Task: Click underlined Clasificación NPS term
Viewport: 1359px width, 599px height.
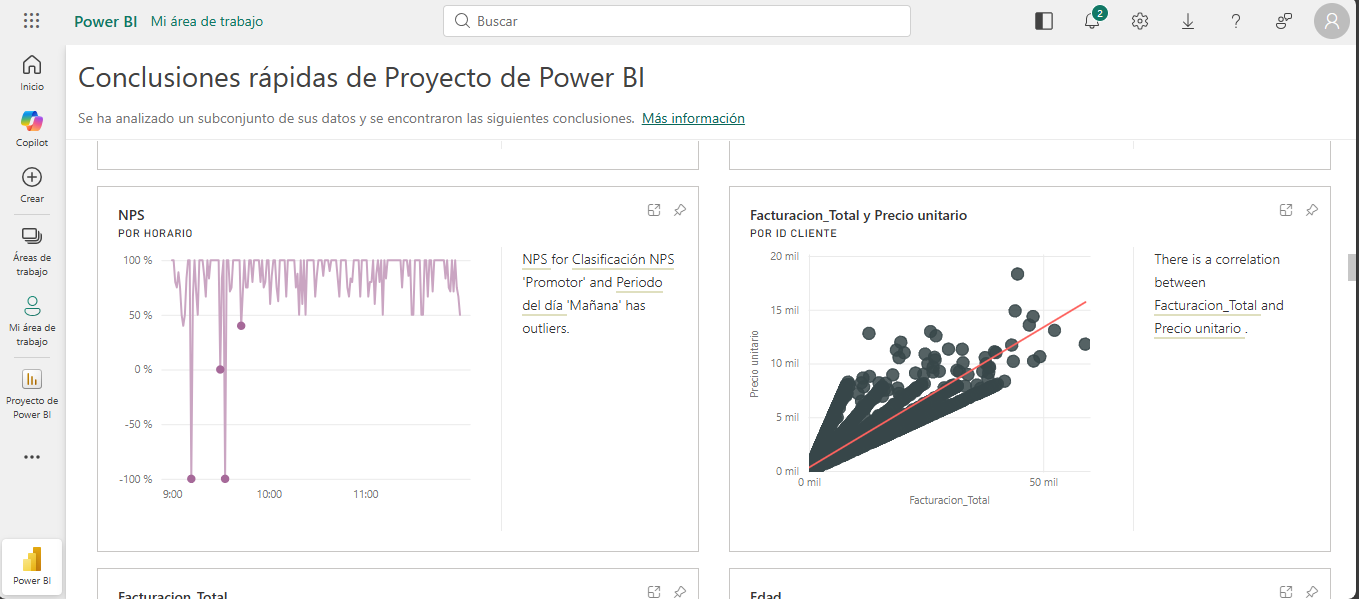Action: (x=623, y=259)
